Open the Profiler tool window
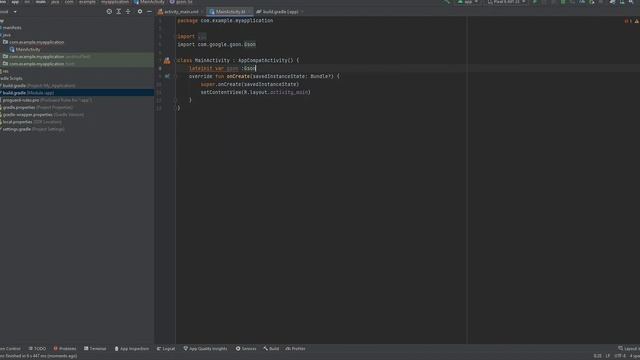Screen dimensions: 640x360 296,349
